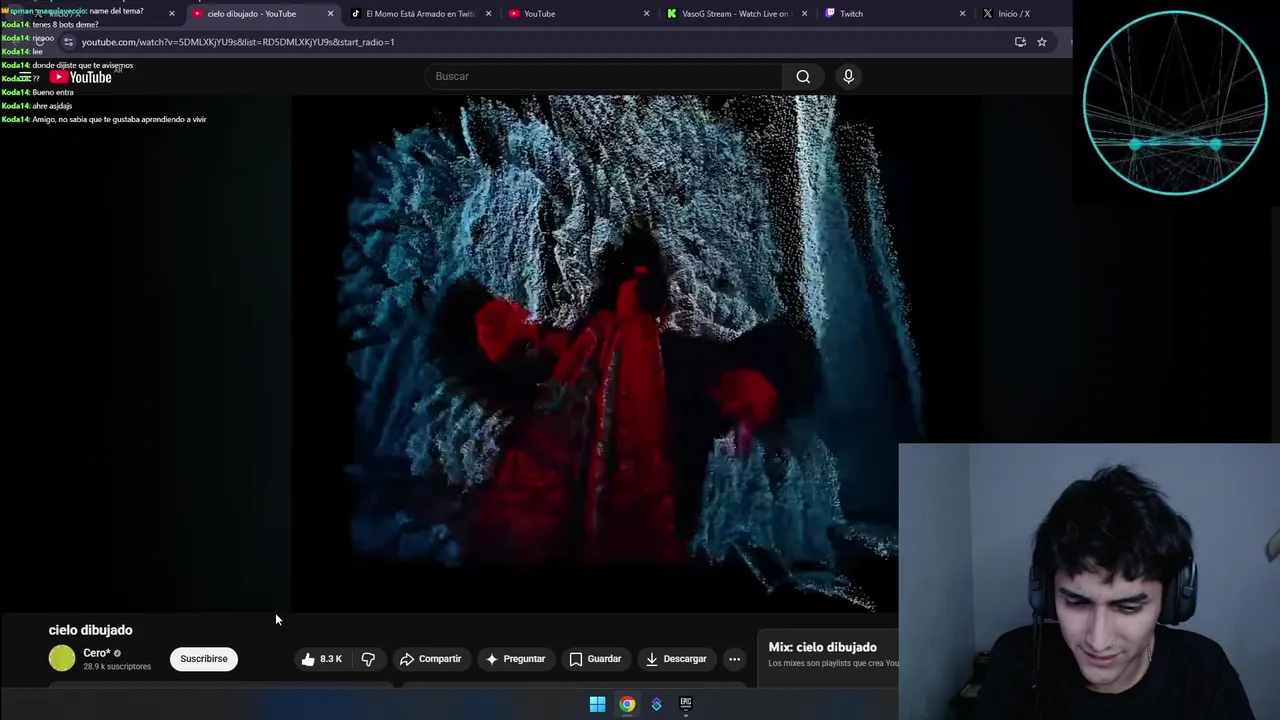This screenshot has width=1280, height=720.
Task: Open the purple app icon next to Chrome in taskbar
Action: [656, 704]
